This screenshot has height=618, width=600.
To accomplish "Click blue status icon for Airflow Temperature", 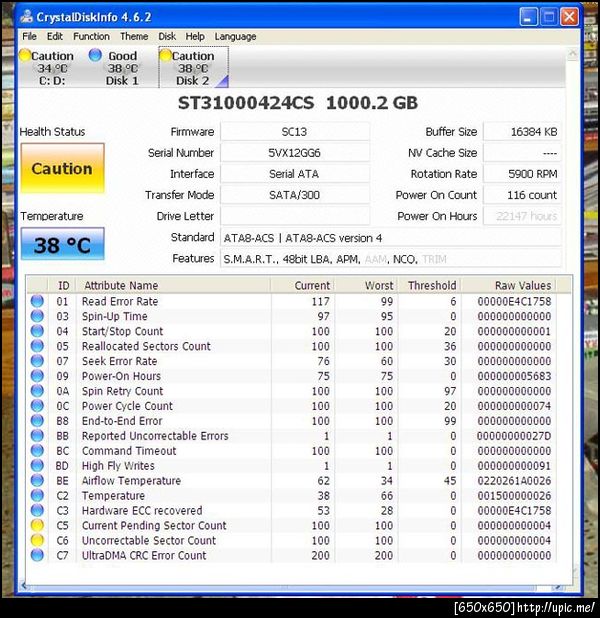I will [x=37, y=481].
